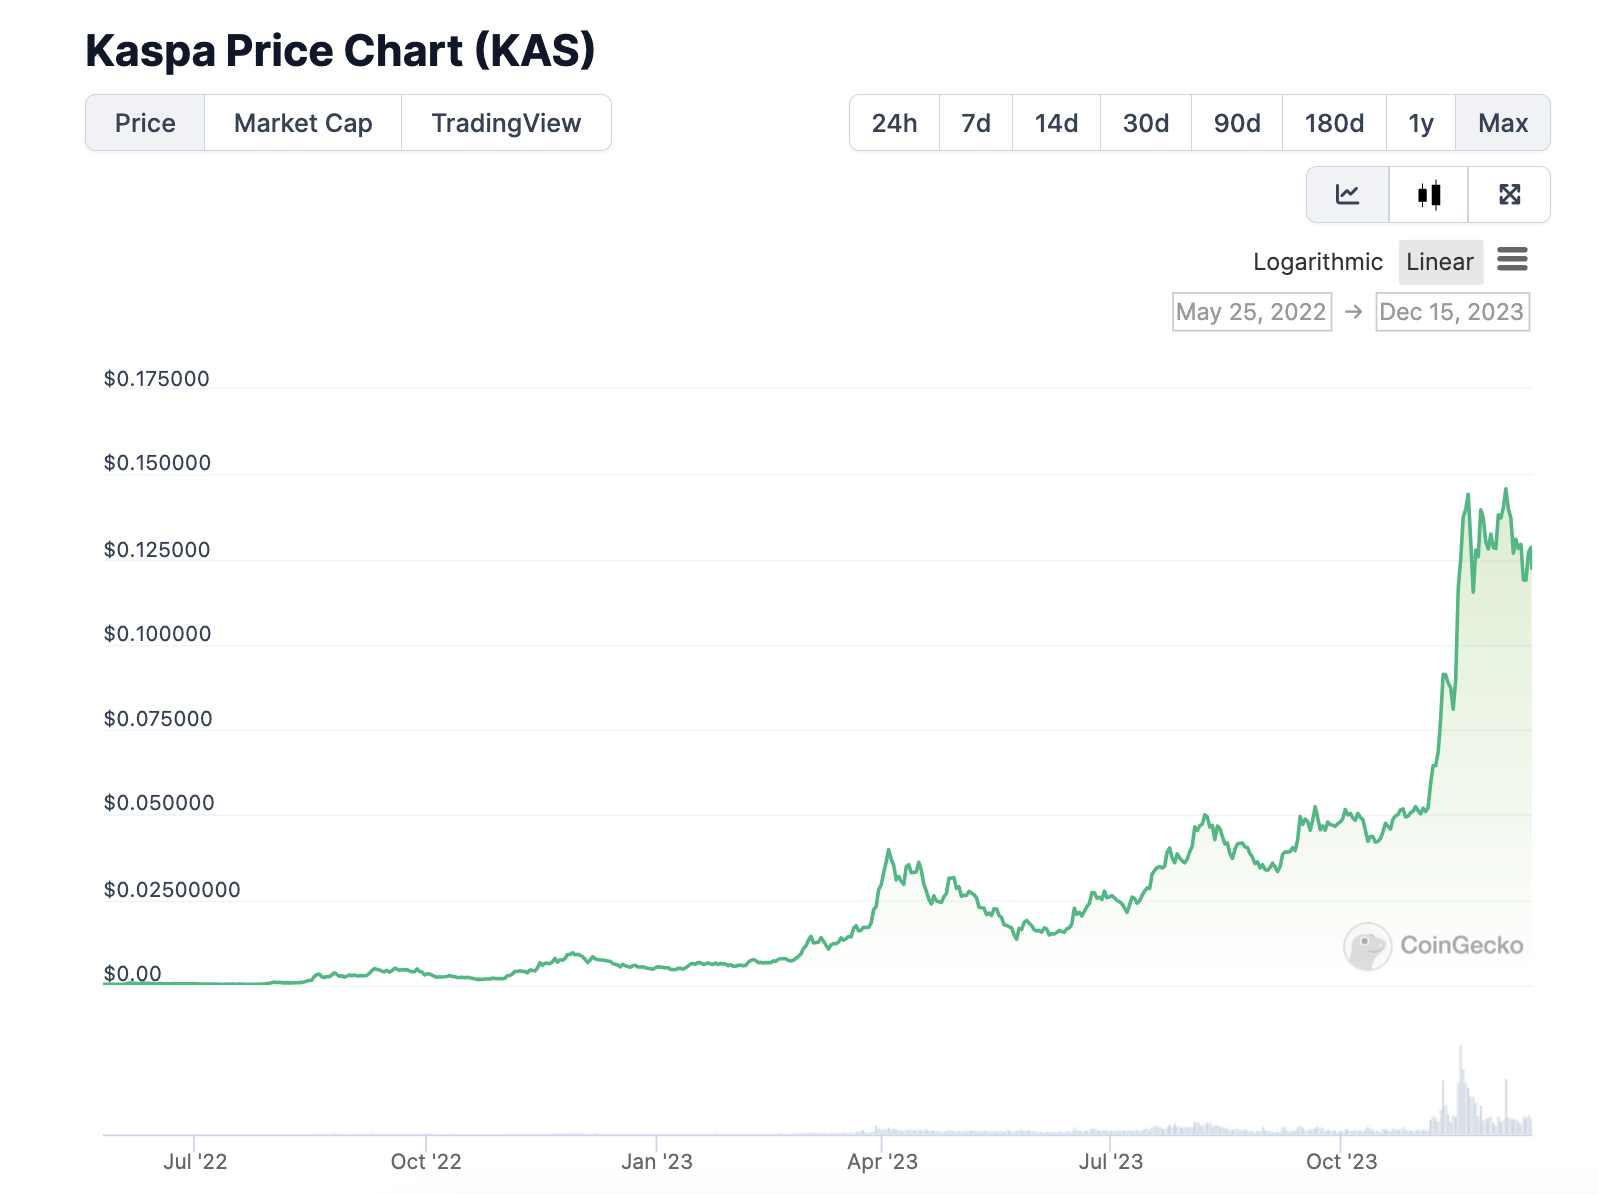Set range to 14d
The image size is (1598, 1194).
(x=1056, y=123)
